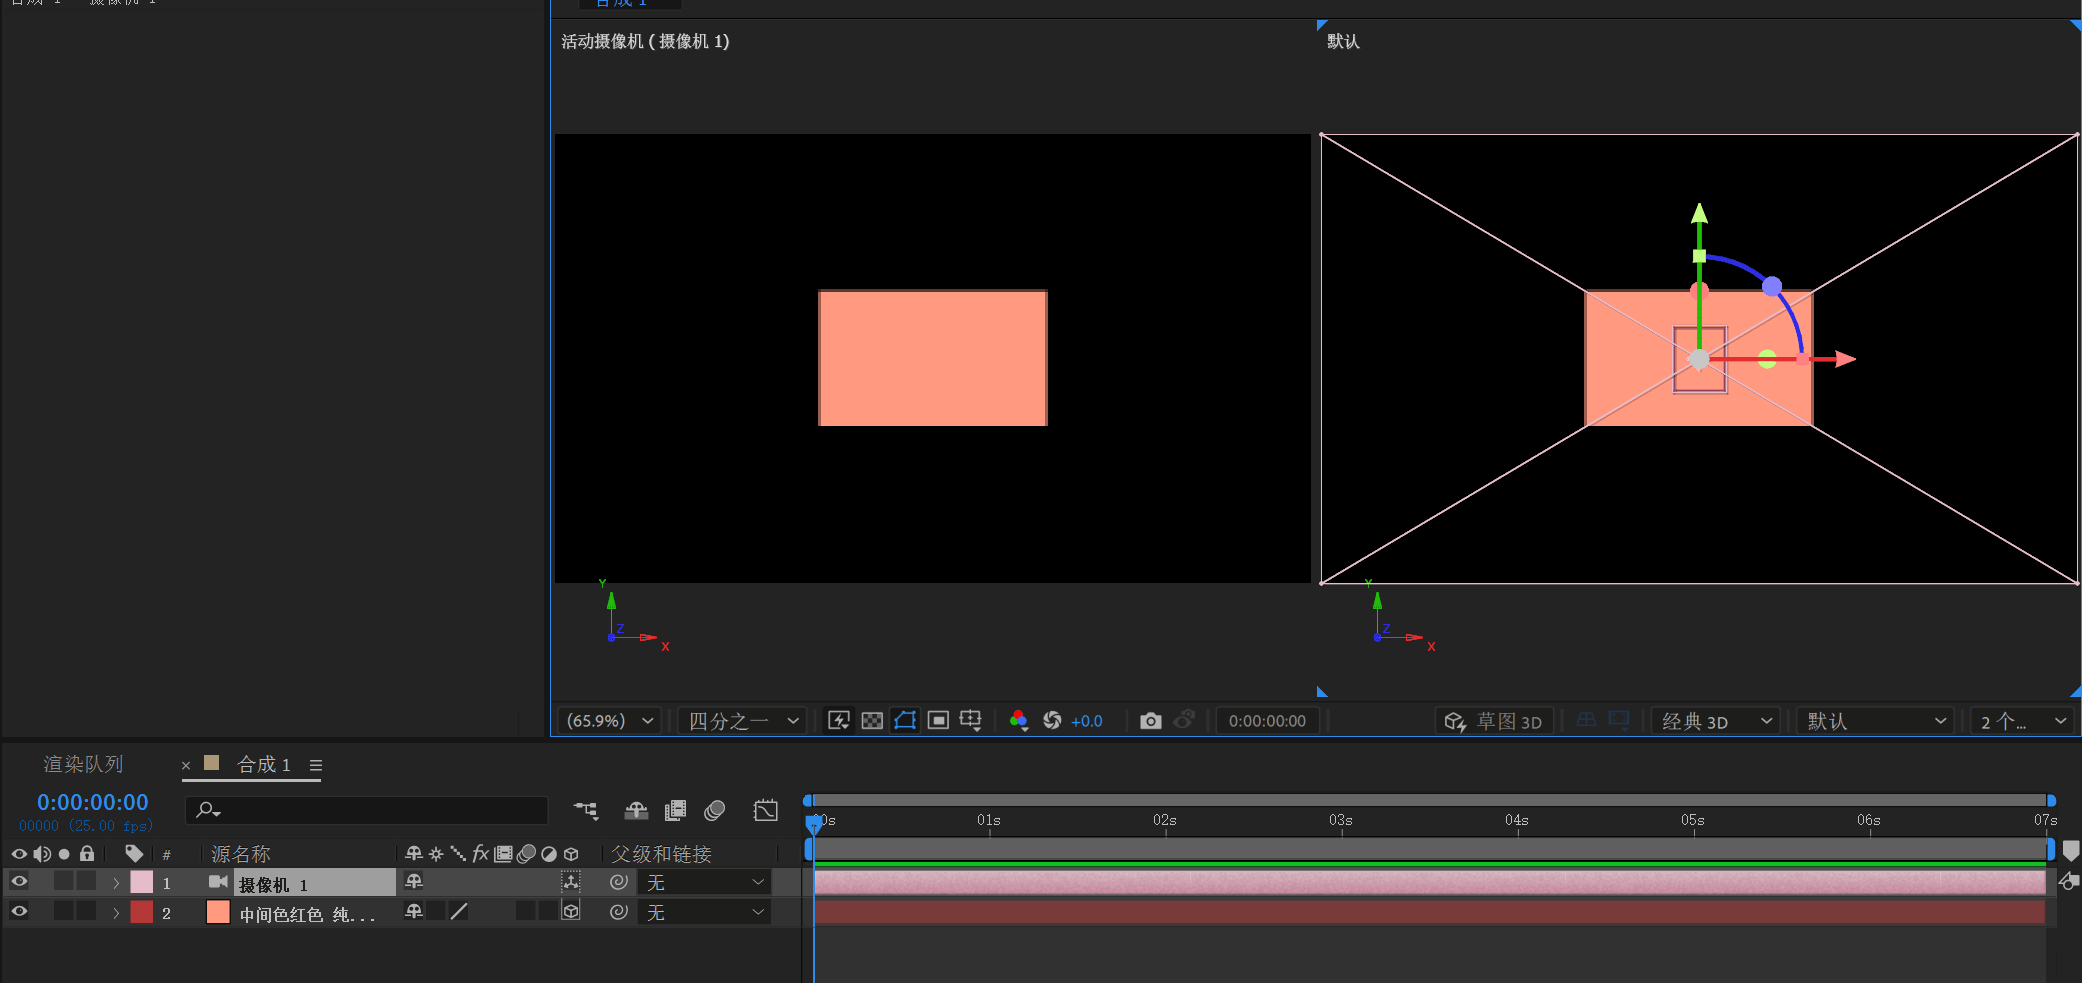2082x983 pixels.
Task: Click the video eye column header icon
Action: point(19,854)
